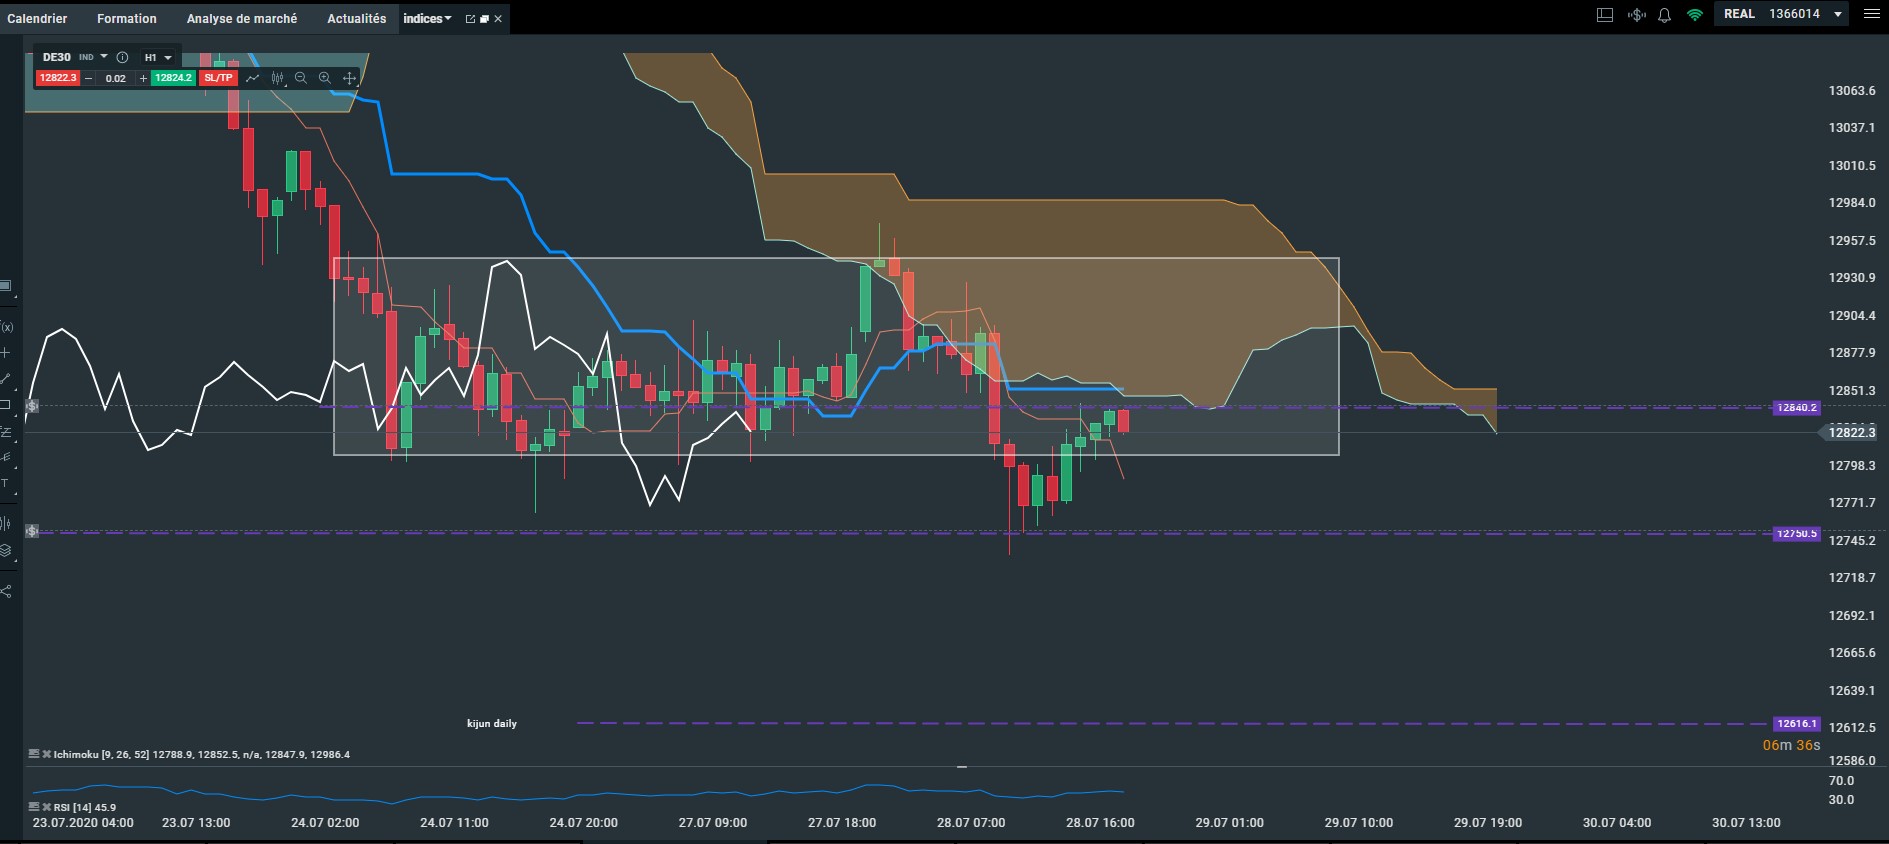Viewport: 1889px width, 844px height.
Task: Toggle the RSI indicator panel visibility
Action: pos(34,806)
